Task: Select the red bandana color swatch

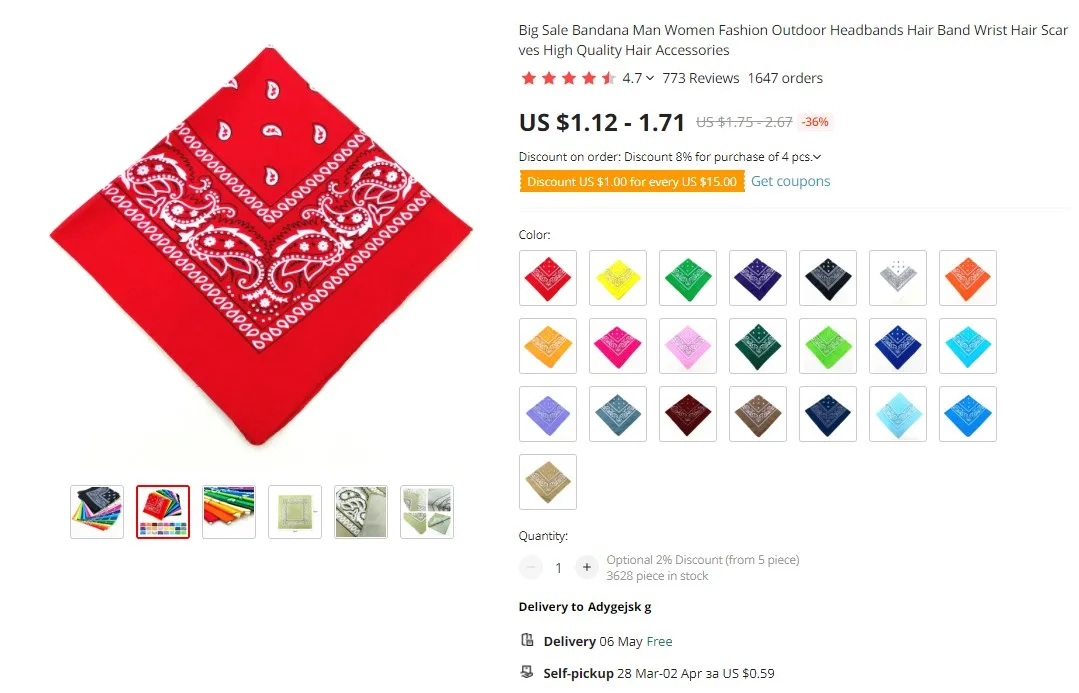Action: (548, 278)
